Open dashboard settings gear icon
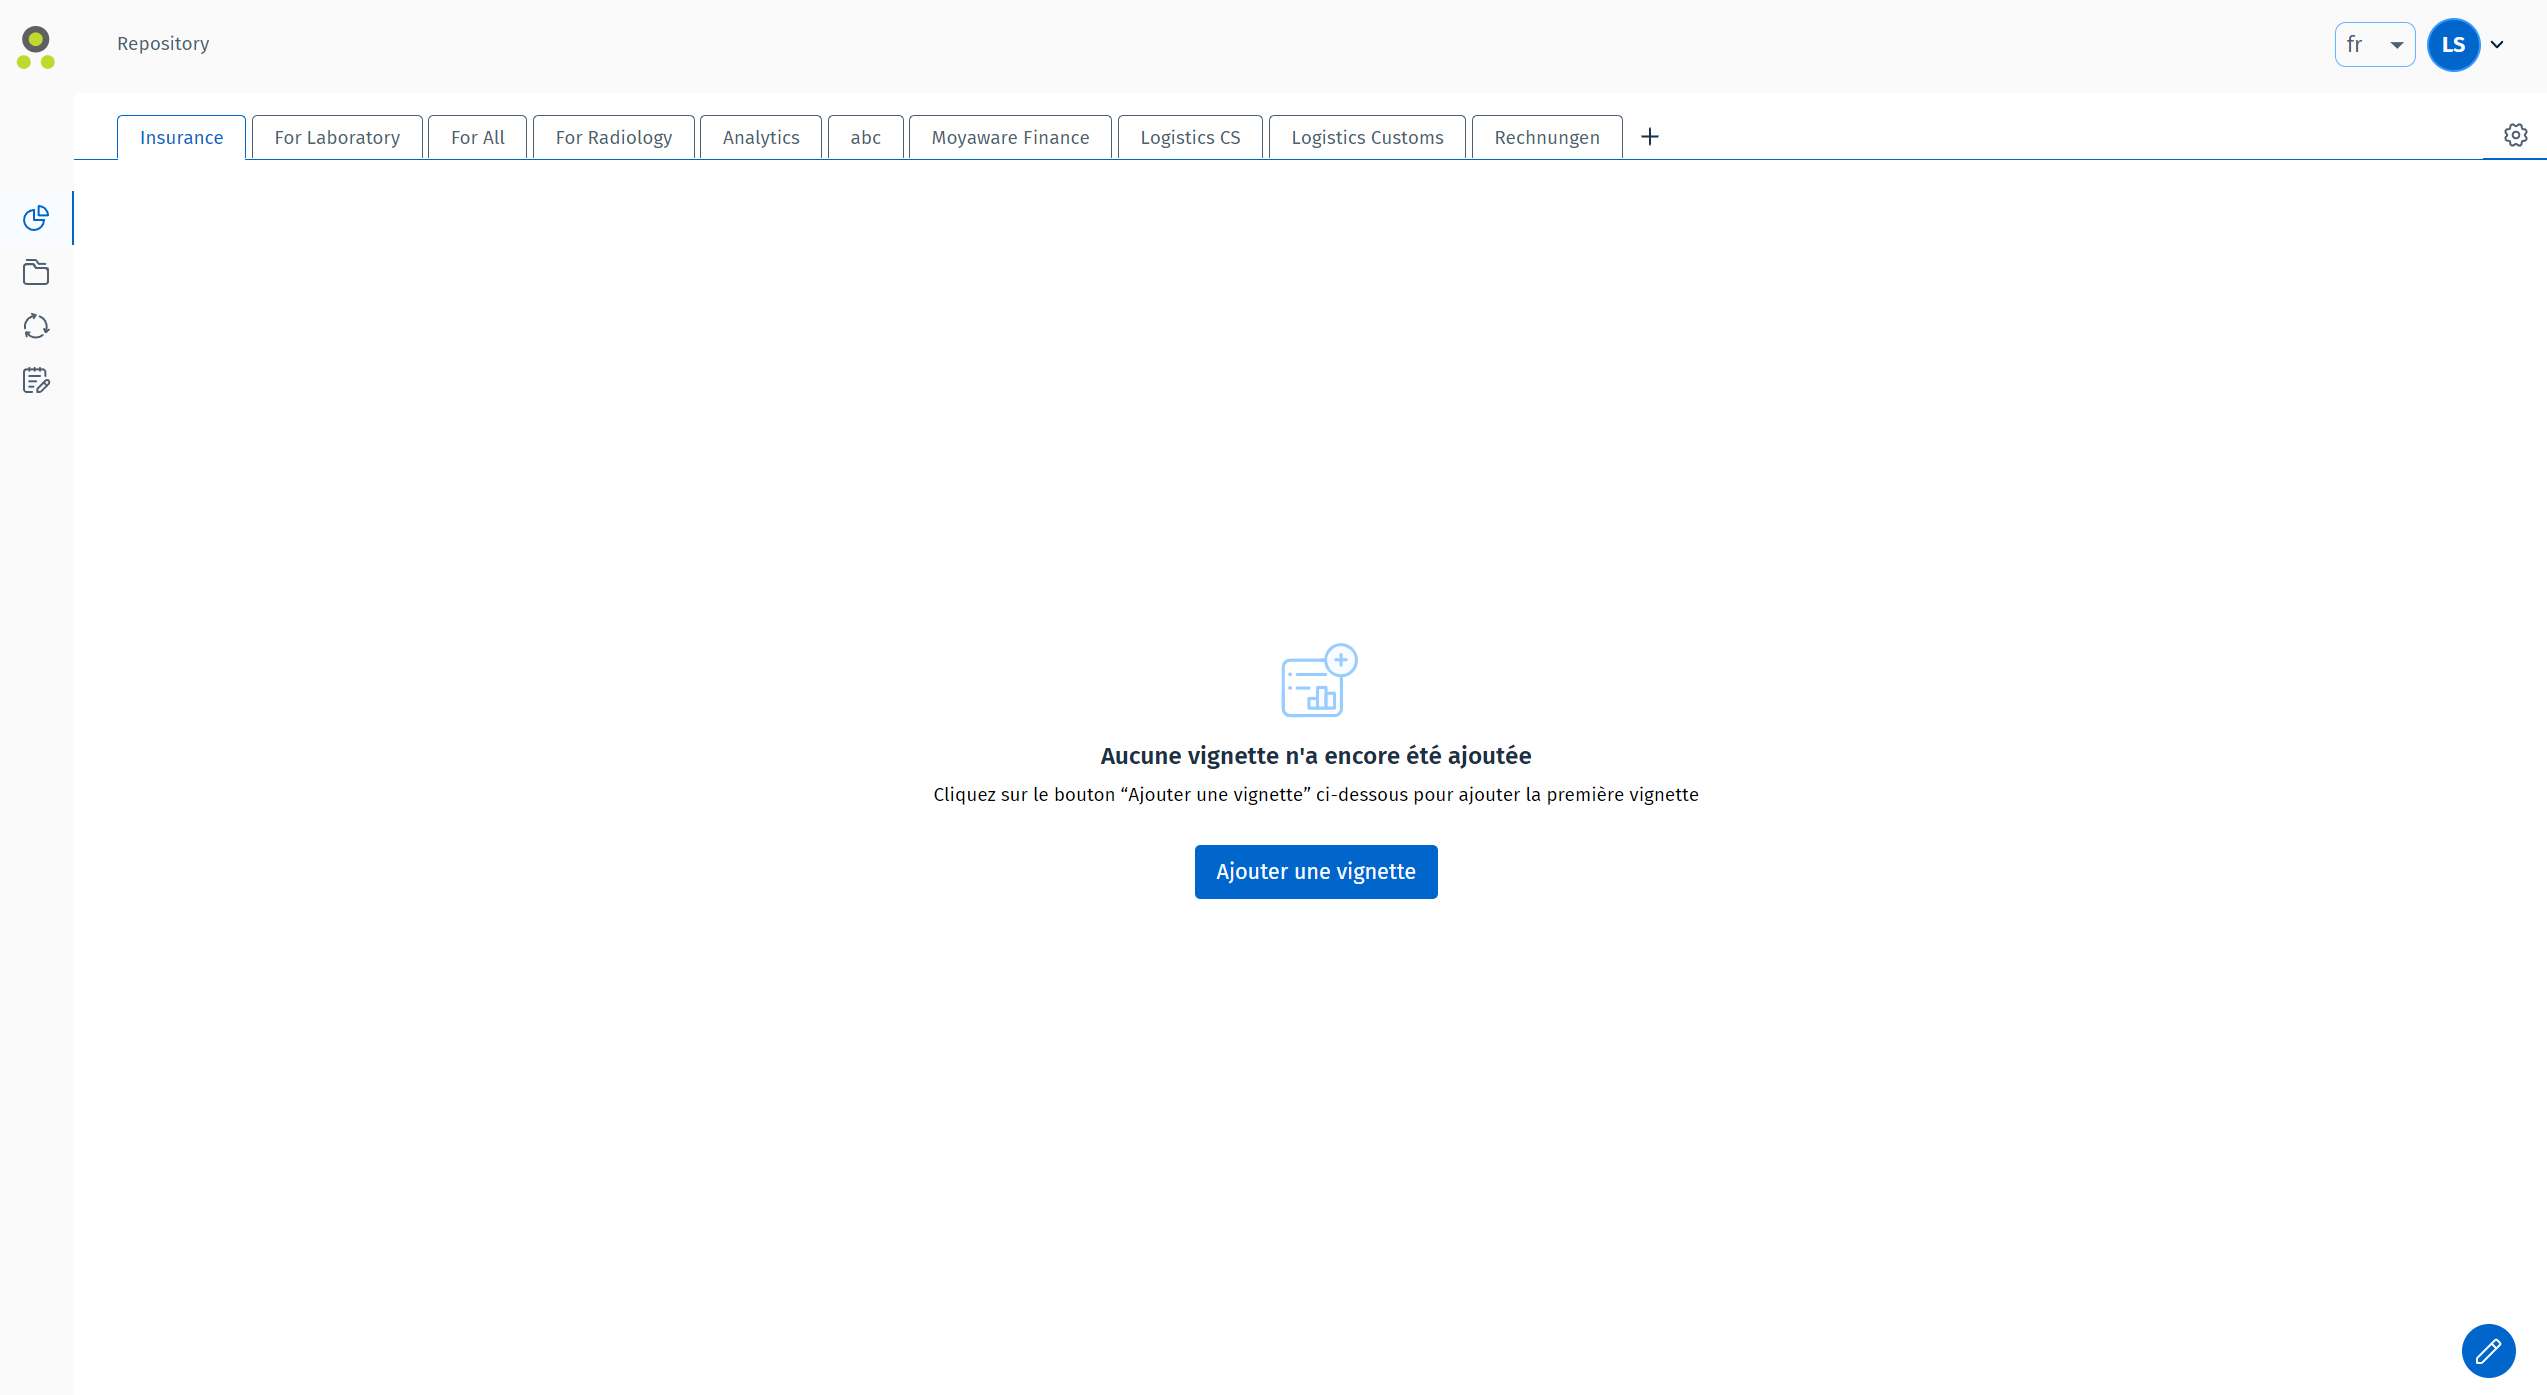Screen dimensions: 2547x1395 [x=2515, y=135]
